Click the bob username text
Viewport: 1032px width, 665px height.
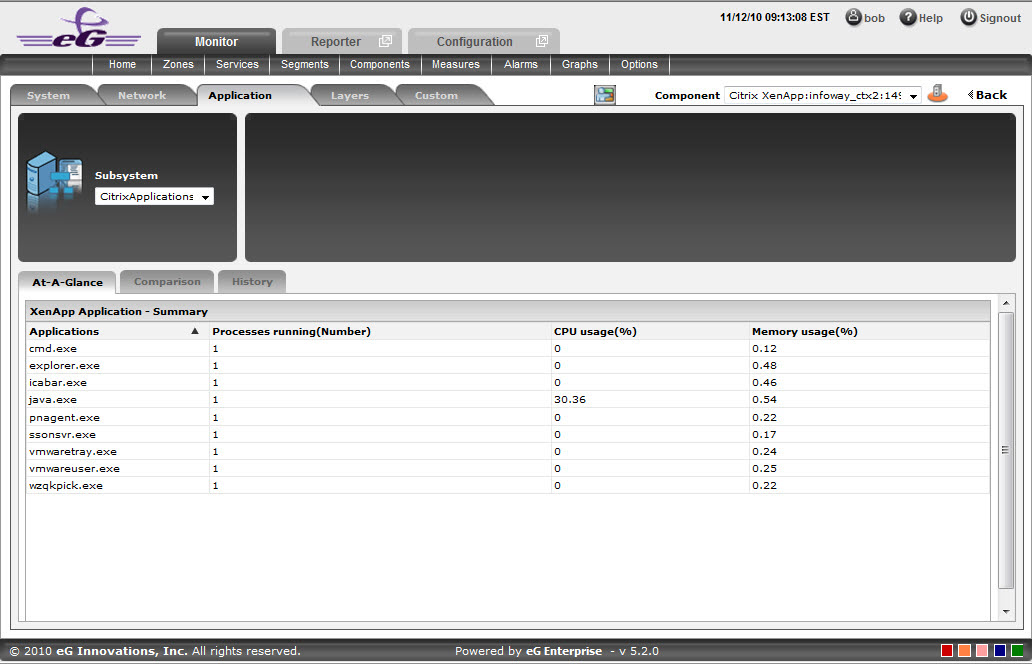tap(874, 18)
